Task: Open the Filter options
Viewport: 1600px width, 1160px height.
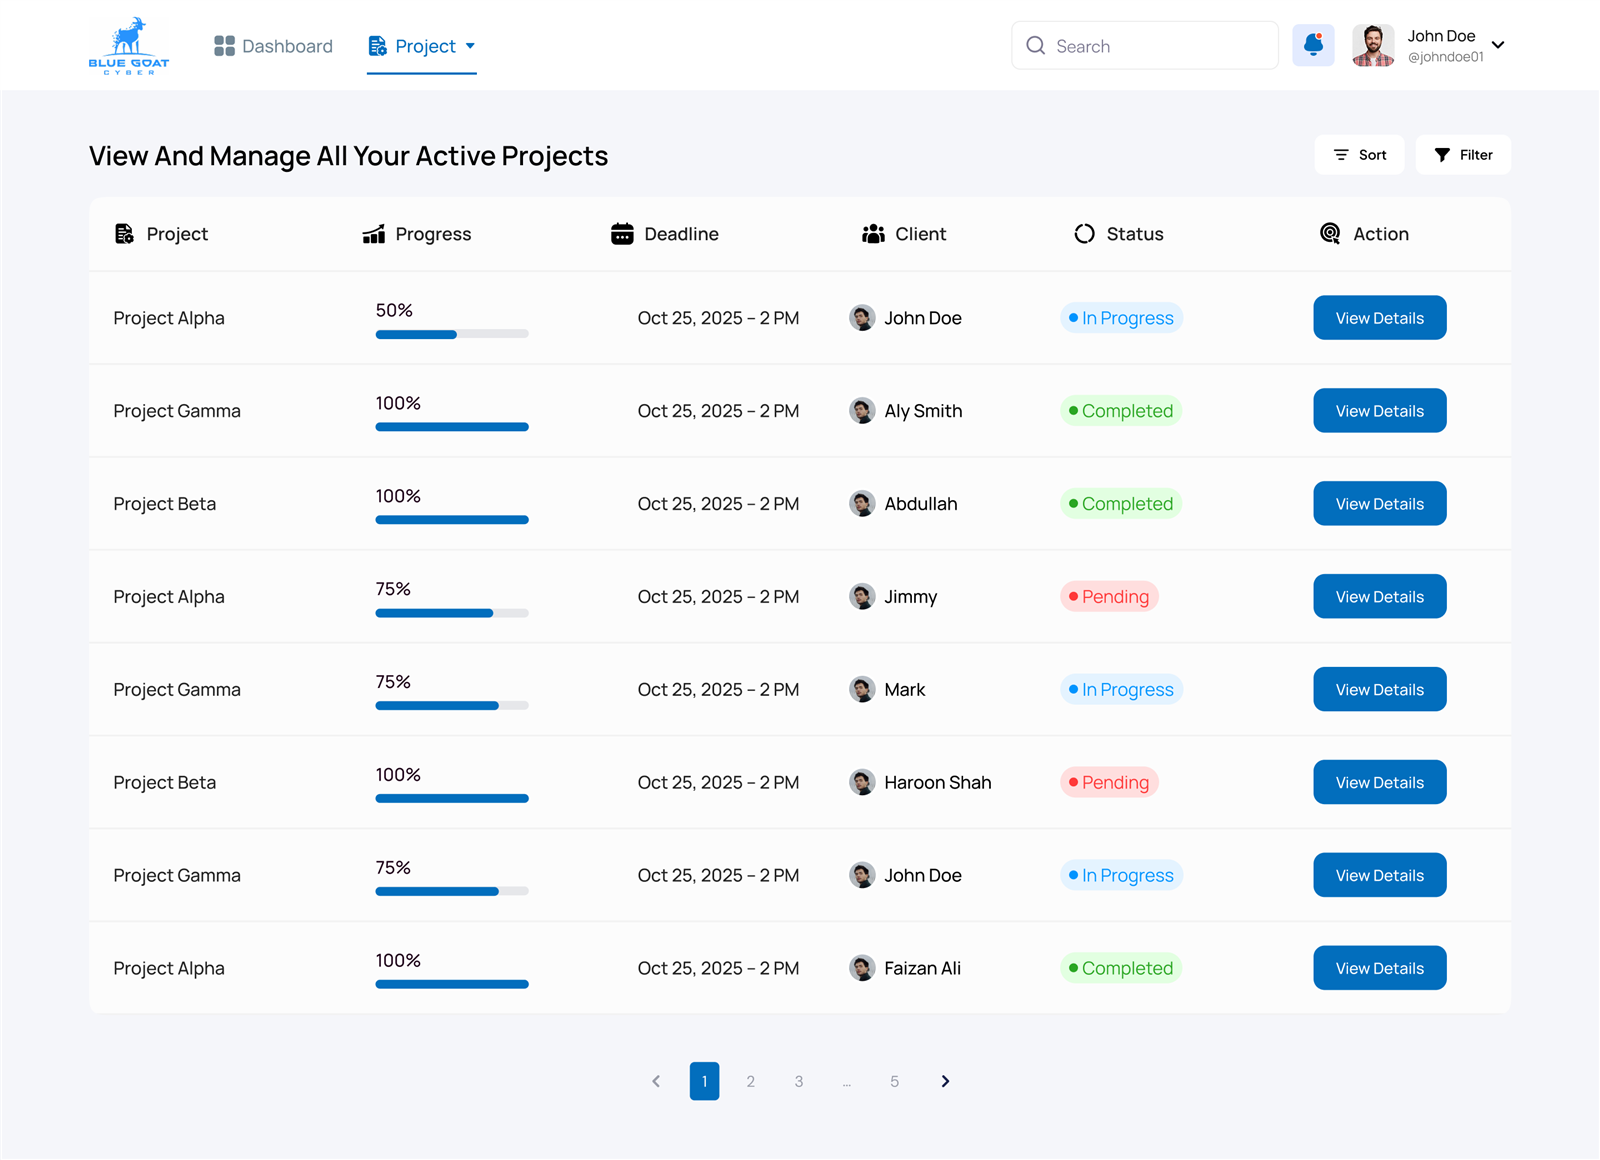Action: tap(1463, 155)
